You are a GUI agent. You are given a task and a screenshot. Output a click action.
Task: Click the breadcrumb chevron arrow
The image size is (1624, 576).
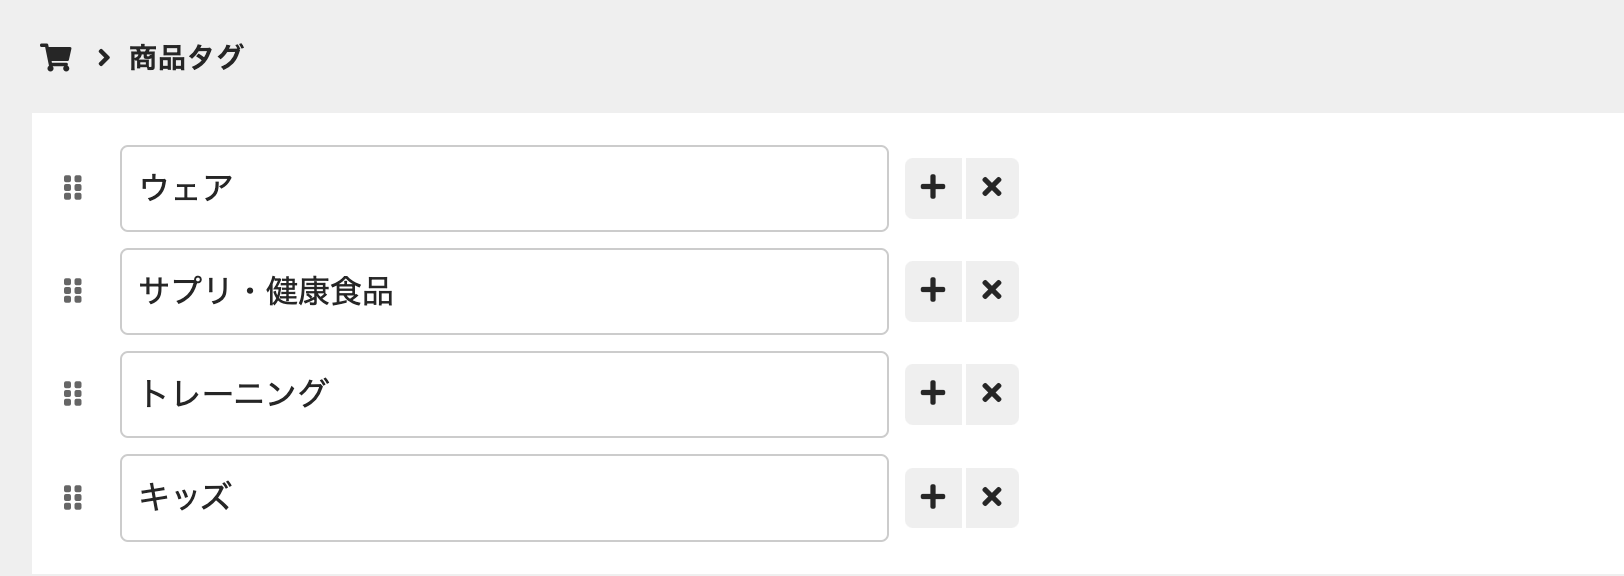point(103,58)
